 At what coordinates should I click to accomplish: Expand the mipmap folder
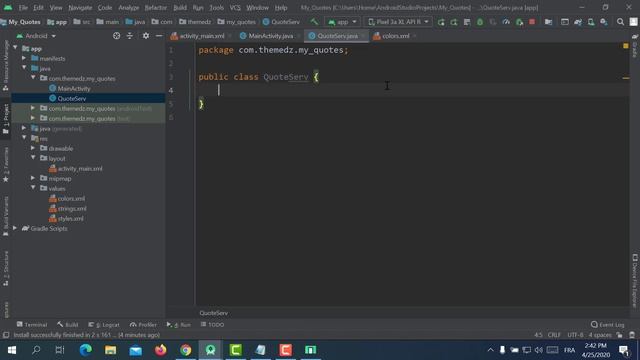coord(33,178)
